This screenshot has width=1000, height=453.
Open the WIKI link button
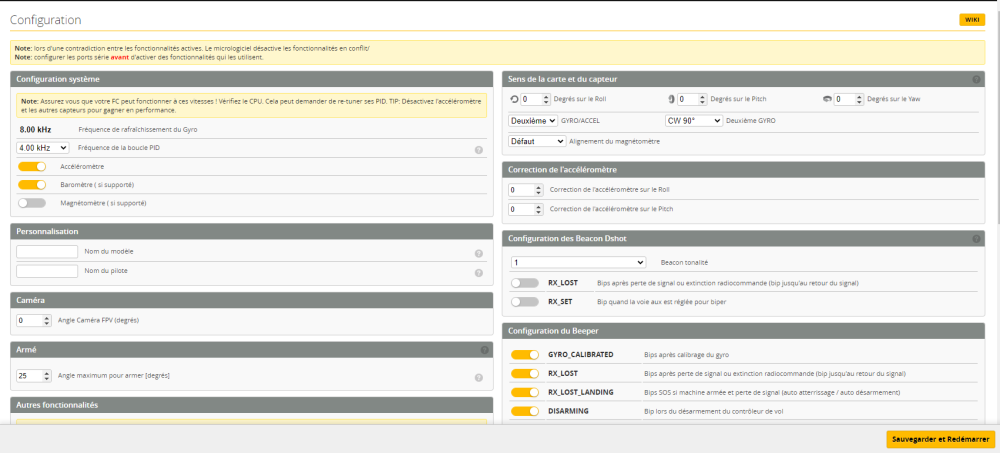tap(971, 20)
